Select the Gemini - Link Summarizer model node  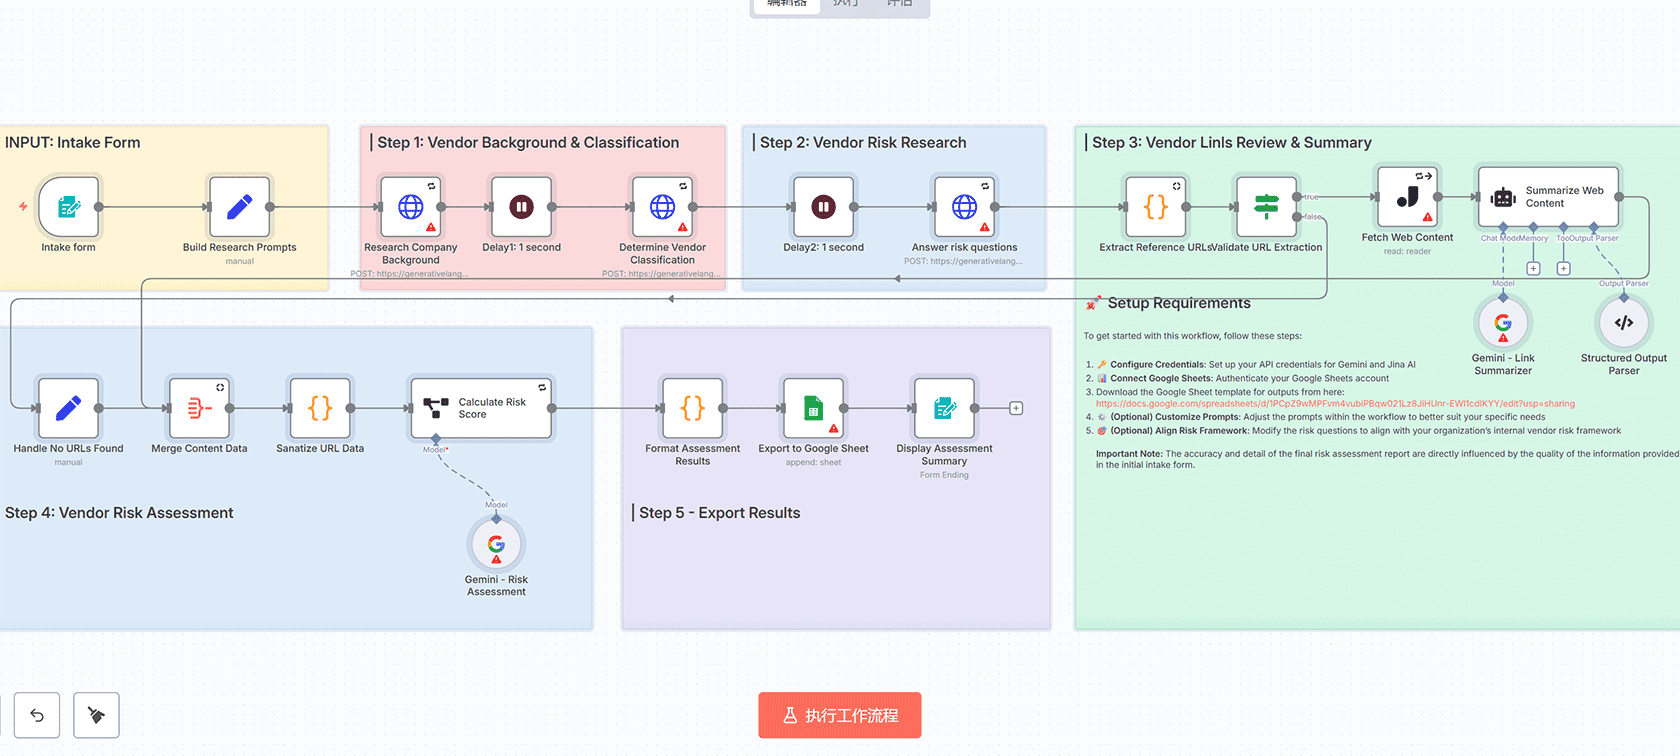tap(1502, 323)
